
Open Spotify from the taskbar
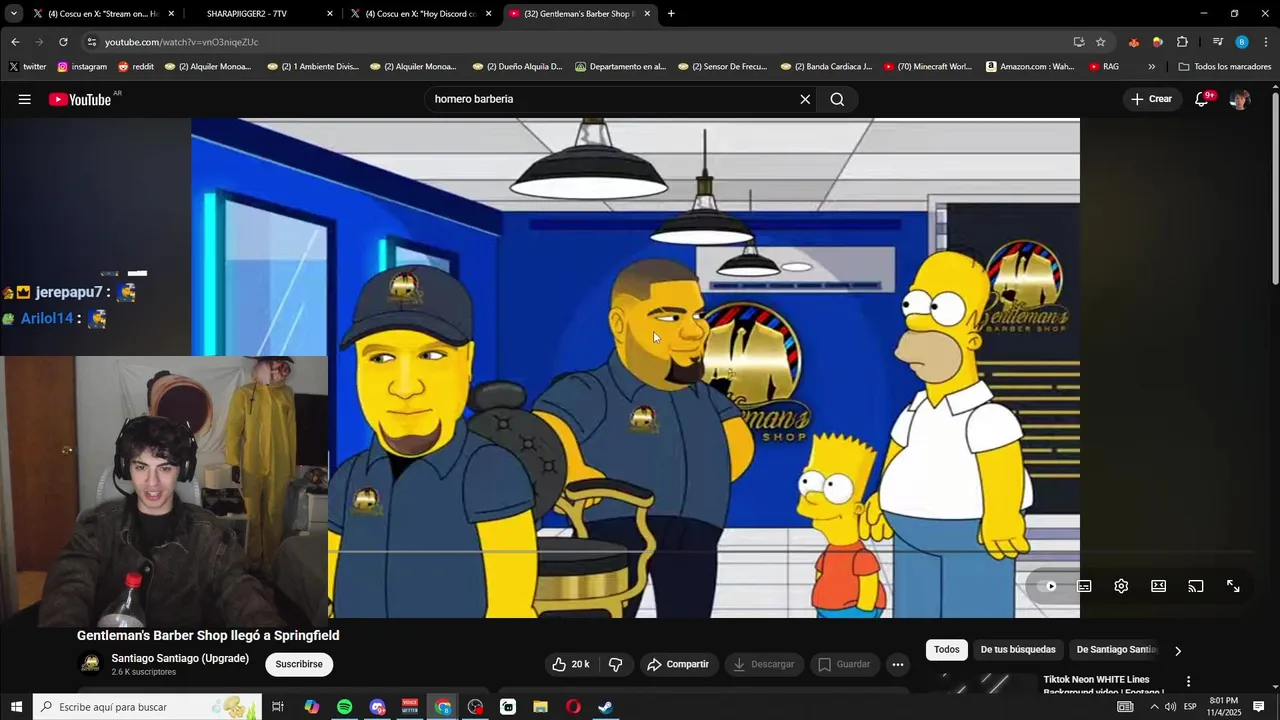click(x=344, y=707)
